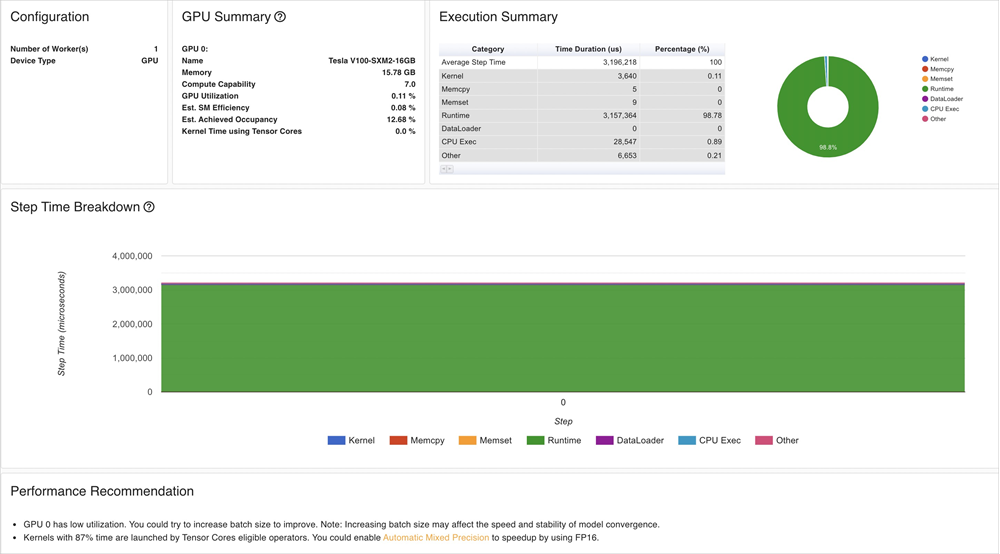Click next page arrow under execution table
Screen dimensions: 1000x554
450,169
